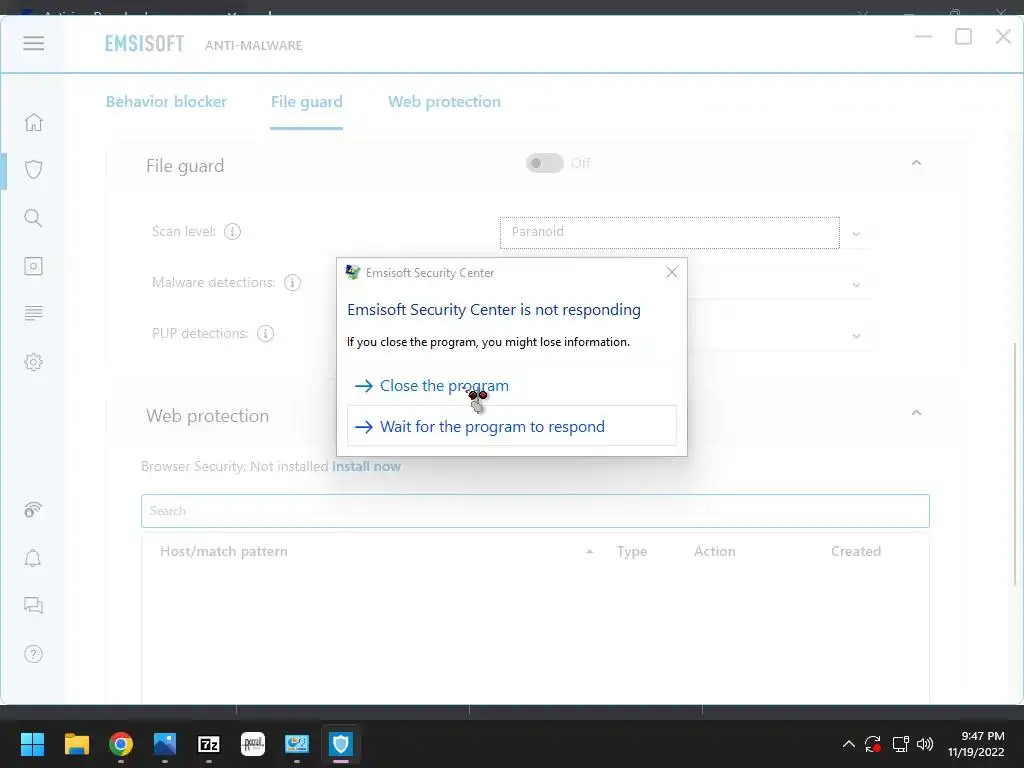Open the remote management sidebar icon
Image resolution: width=1024 pixels, height=768 pixels.
[33, 509]
